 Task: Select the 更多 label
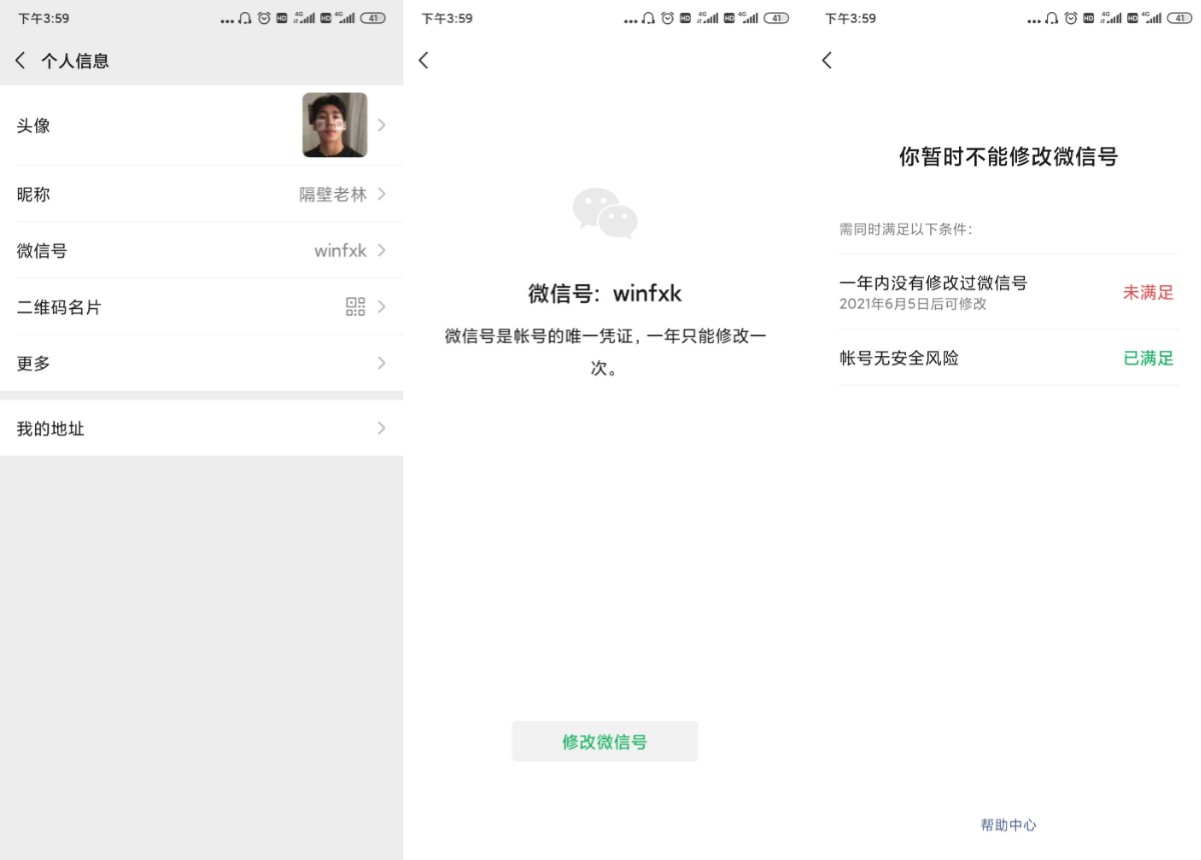(33, 364)
